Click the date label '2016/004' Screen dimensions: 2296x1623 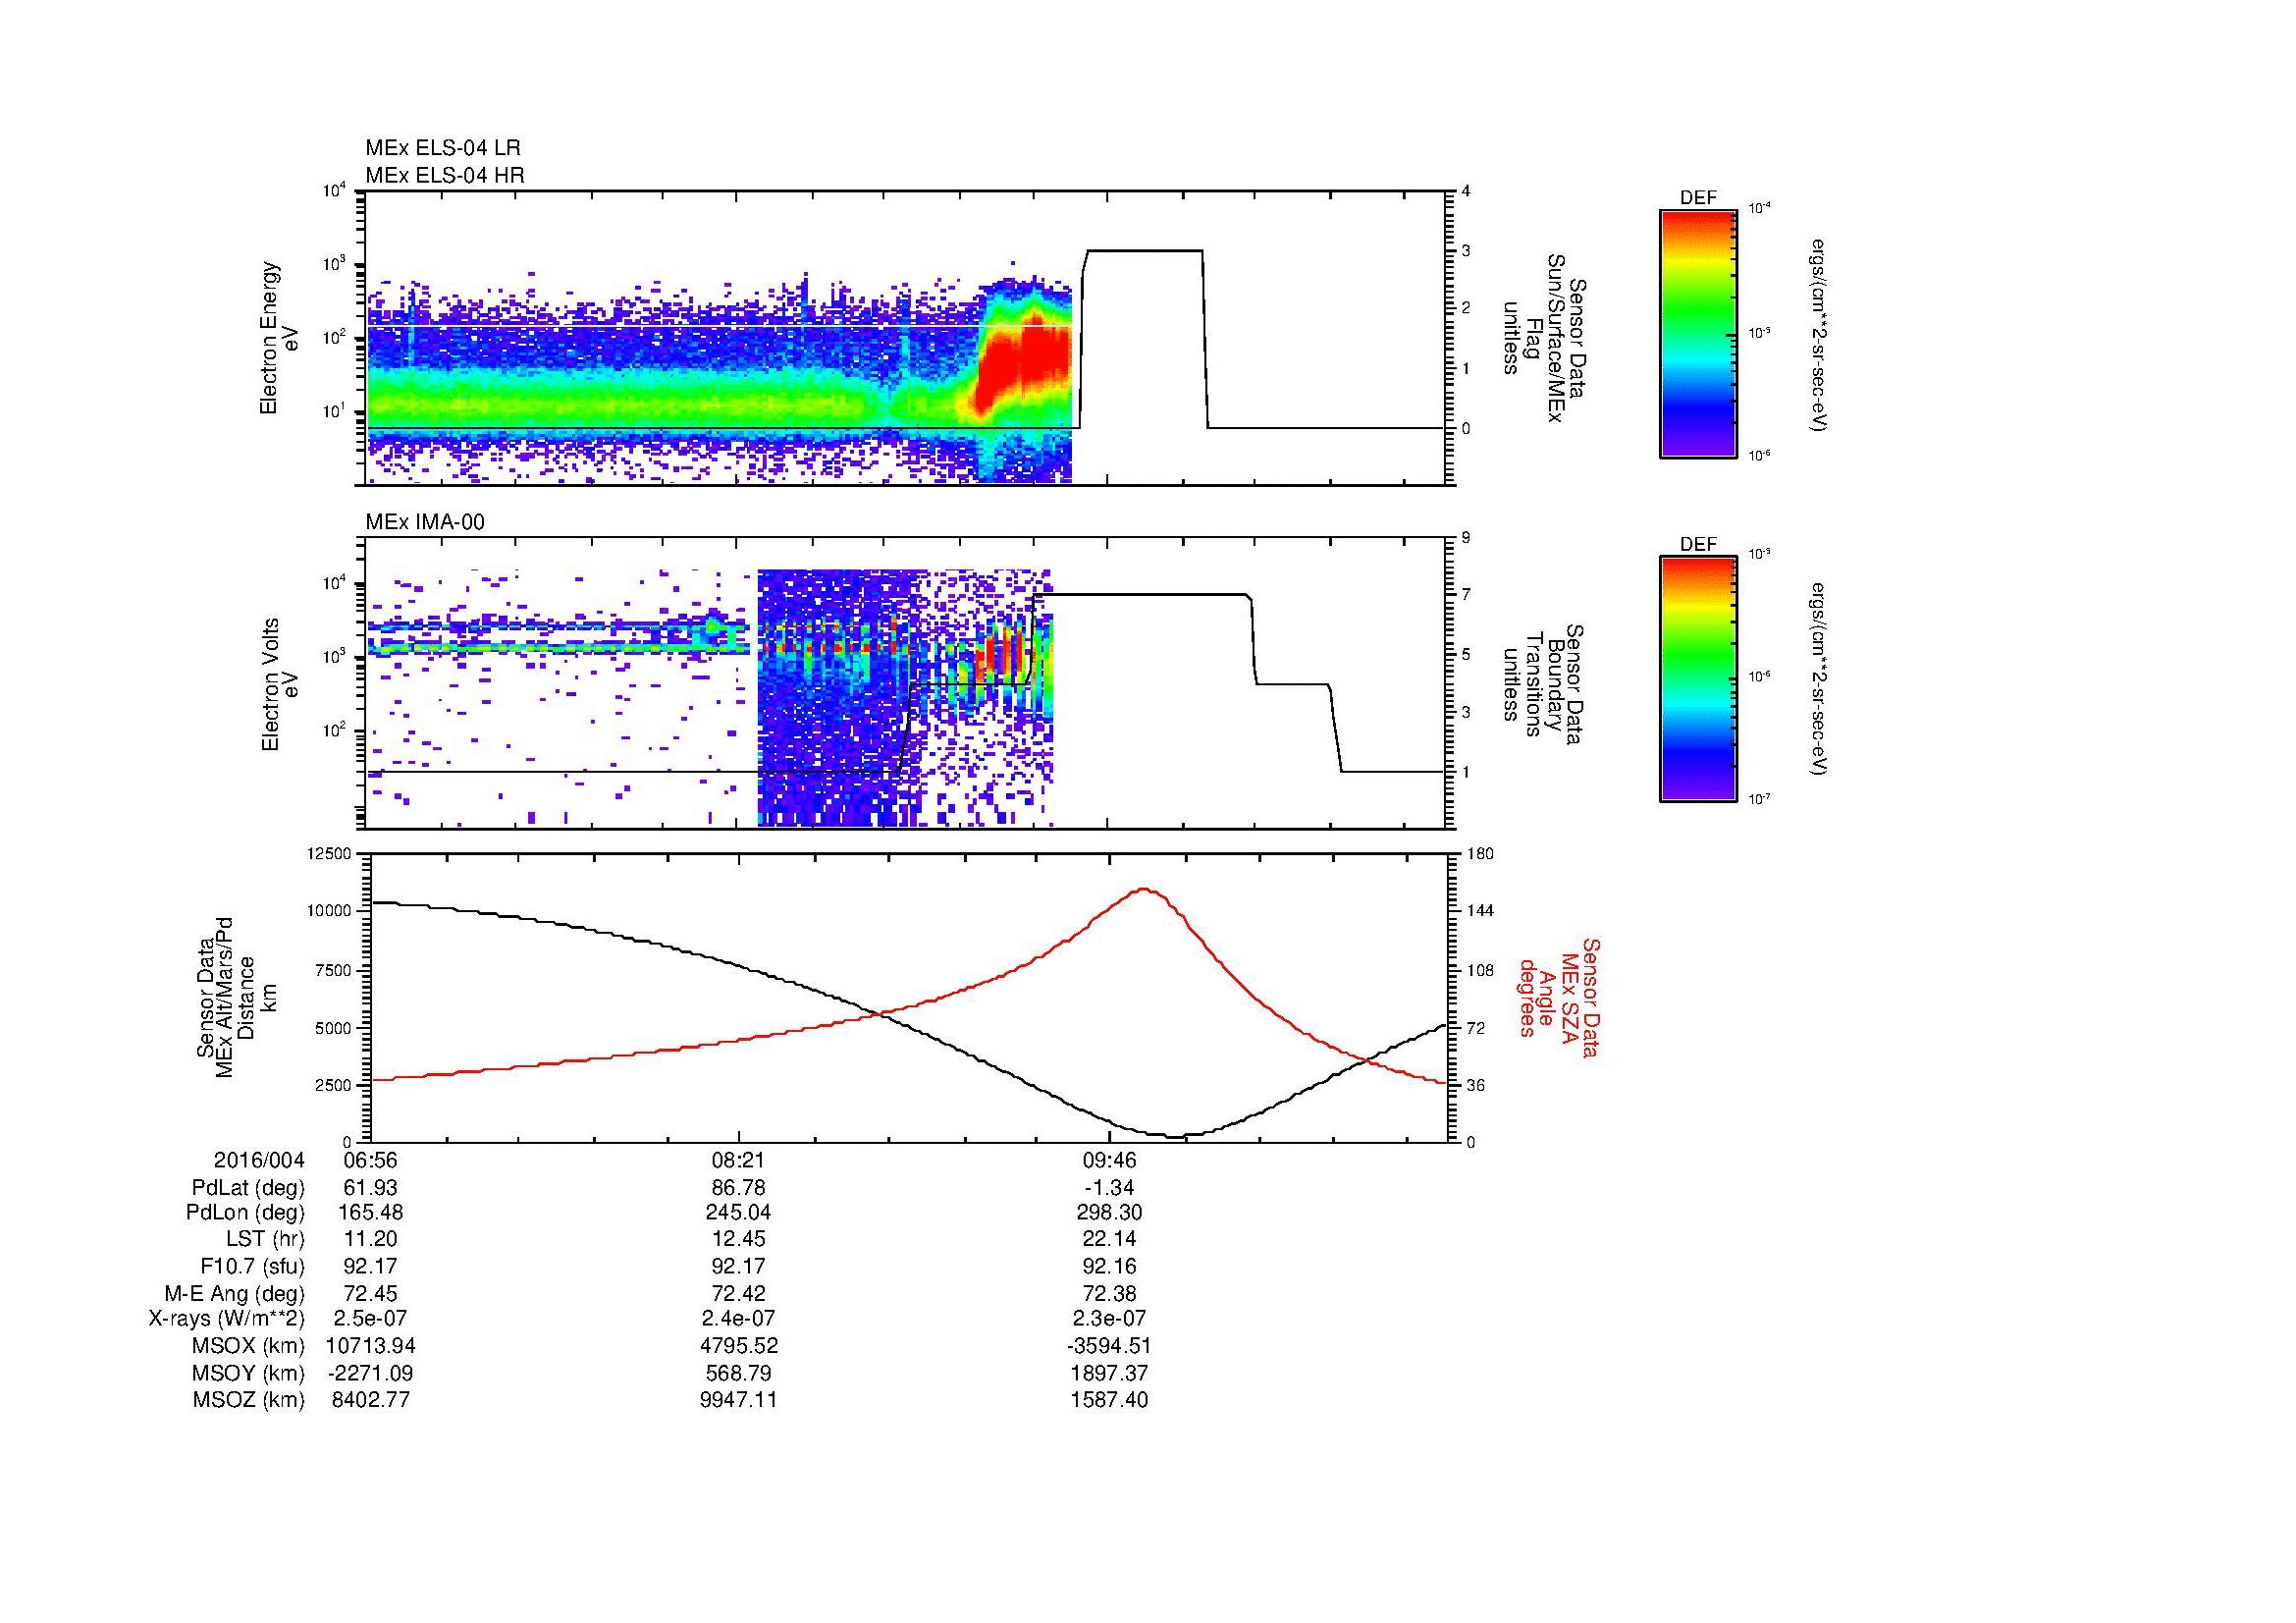pos(259,1160)
